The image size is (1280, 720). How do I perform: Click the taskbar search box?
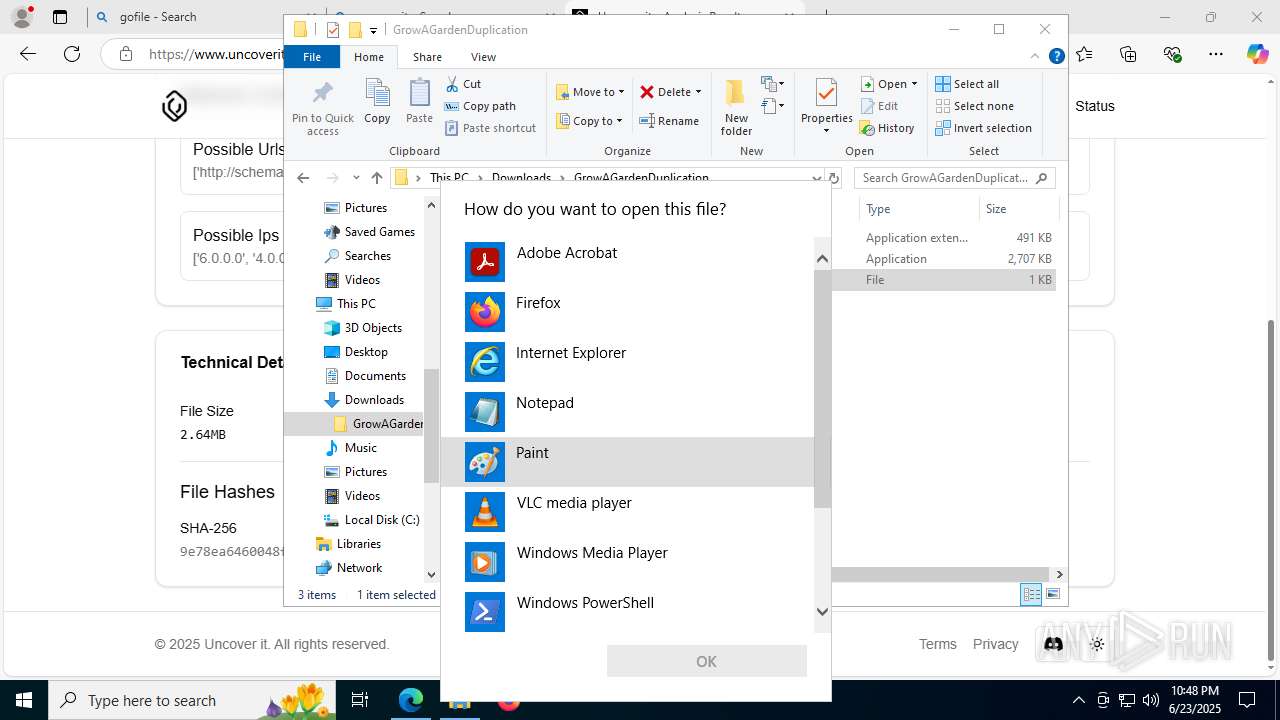click(190, 700)
